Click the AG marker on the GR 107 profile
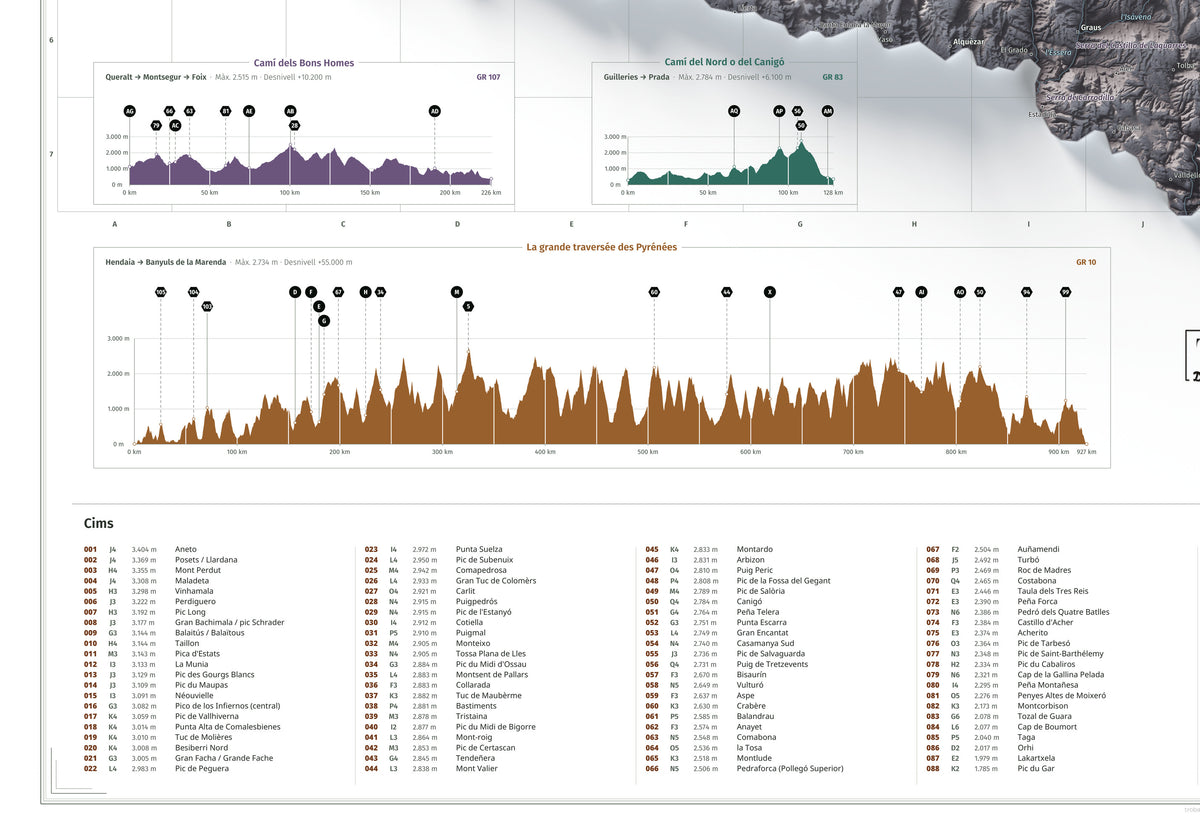The width and height of the screenshot is (1200, 840). point(129,111)
